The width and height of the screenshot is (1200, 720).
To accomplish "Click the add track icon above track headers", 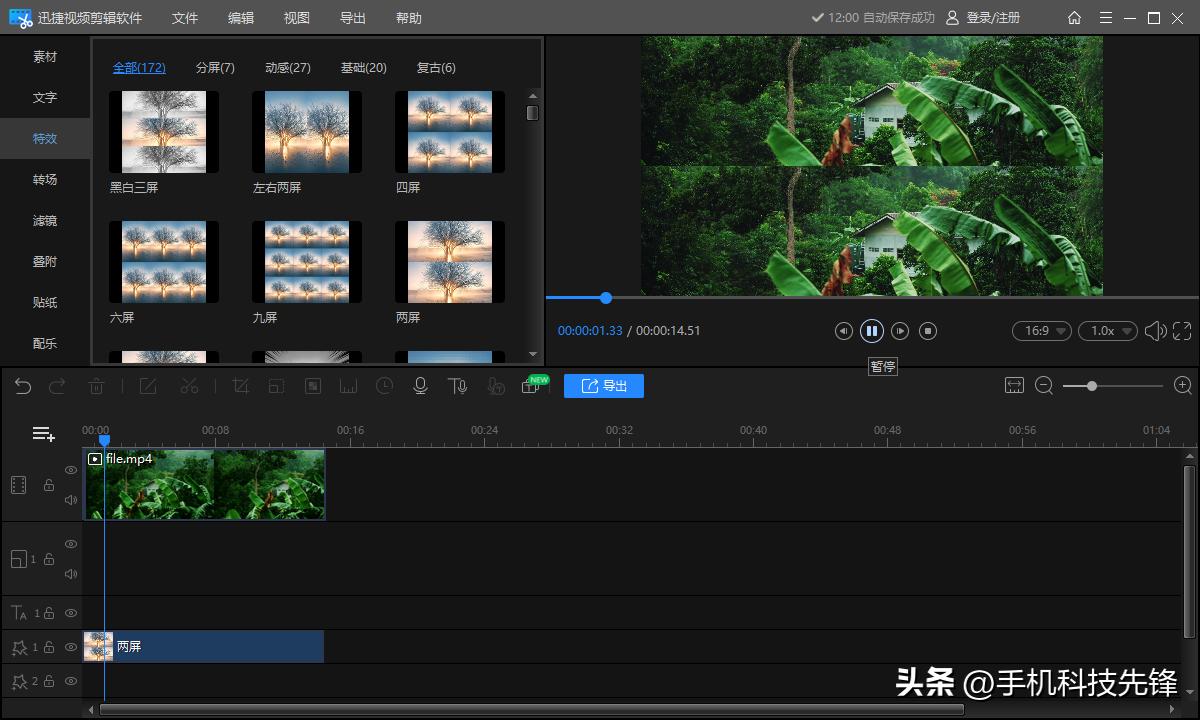I will 43,434.
